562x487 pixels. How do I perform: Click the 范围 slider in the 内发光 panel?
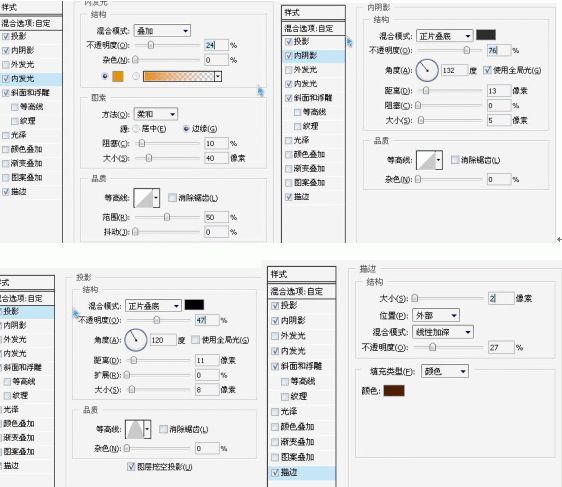coord(167,217)
